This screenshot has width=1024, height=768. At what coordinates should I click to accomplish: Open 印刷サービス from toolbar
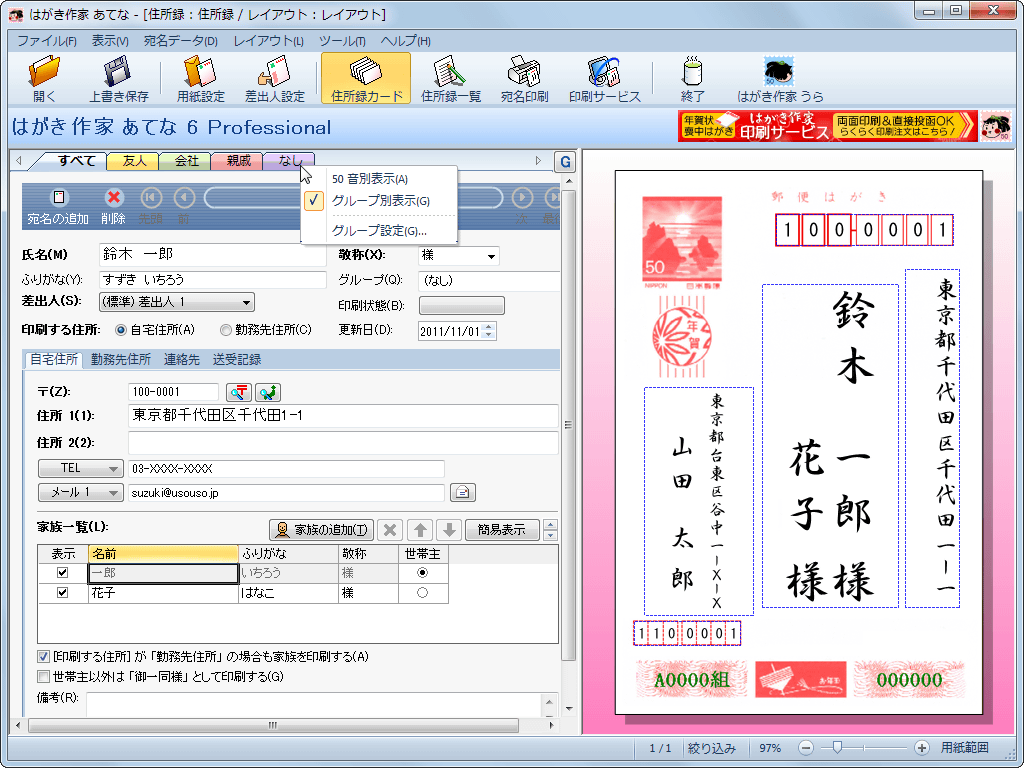click(605, 78)
